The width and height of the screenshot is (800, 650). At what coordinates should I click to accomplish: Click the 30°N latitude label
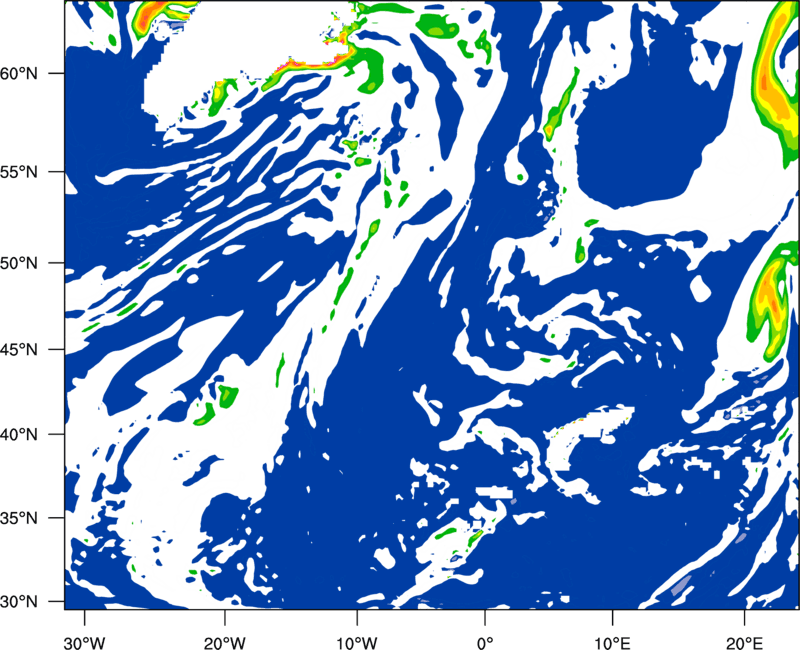coord(19,602)
